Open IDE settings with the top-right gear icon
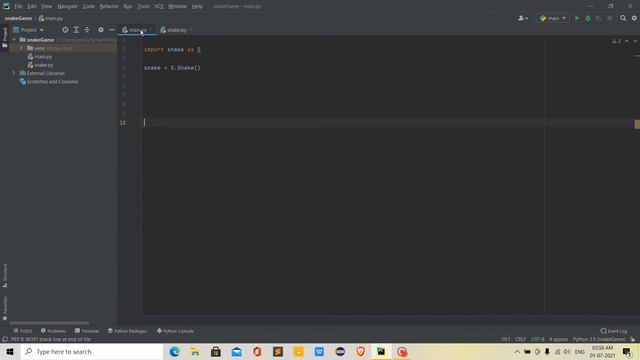The height and width of the screenshot is (360, 640). point(634,18)
